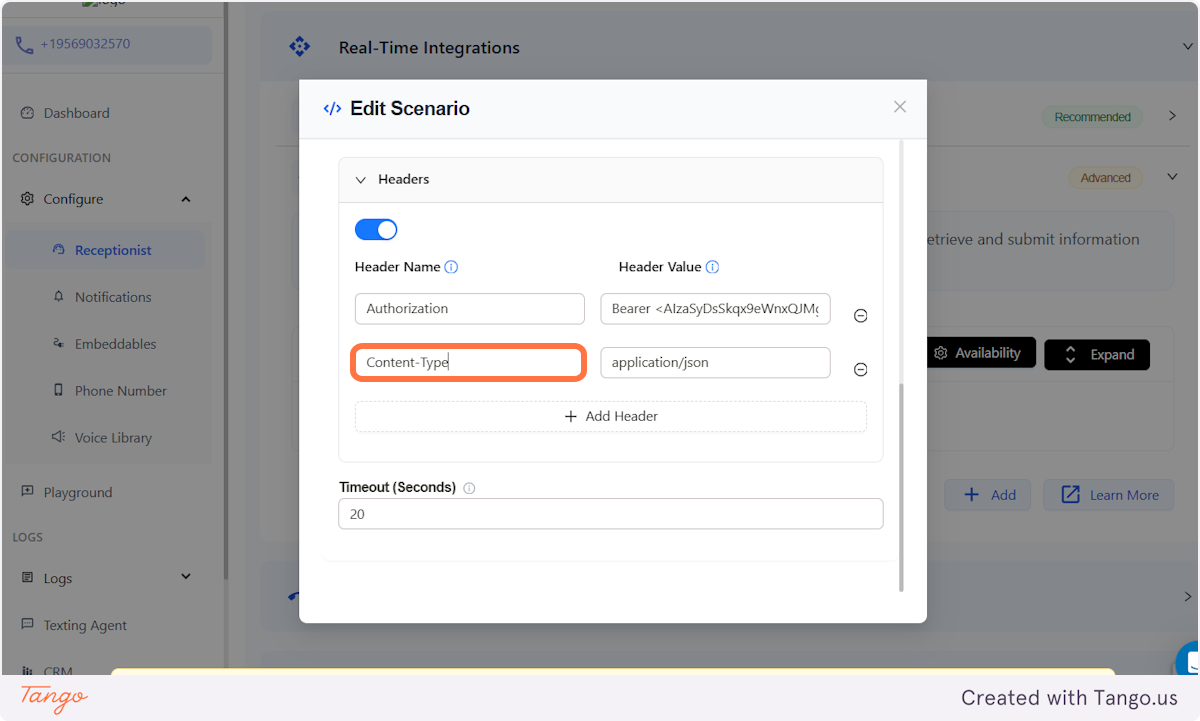Collapse the Configure section
Screen dimensions: 1200x721
point(185,199)
